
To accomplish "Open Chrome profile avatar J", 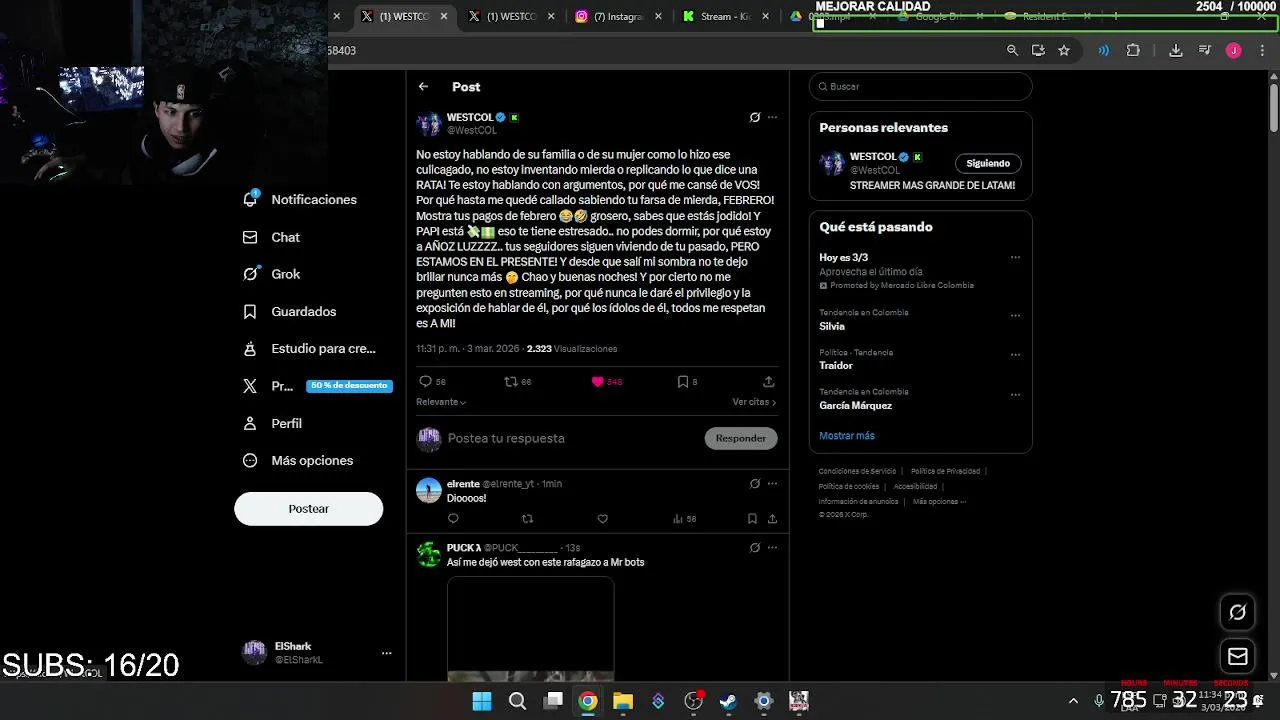I will click(x=1233, y=50).
